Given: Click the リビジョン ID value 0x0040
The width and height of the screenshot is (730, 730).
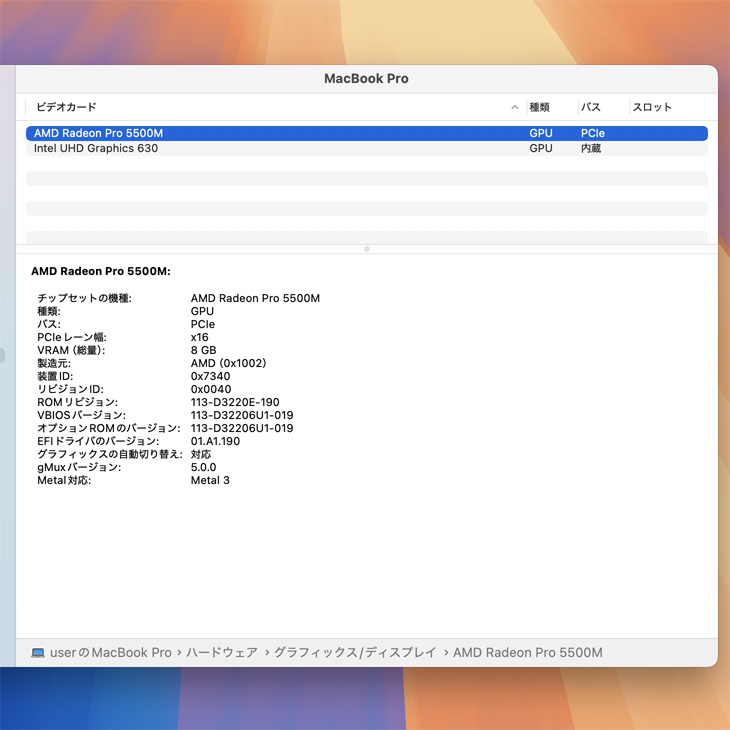Looking at the screenshot, I should 211,389.
